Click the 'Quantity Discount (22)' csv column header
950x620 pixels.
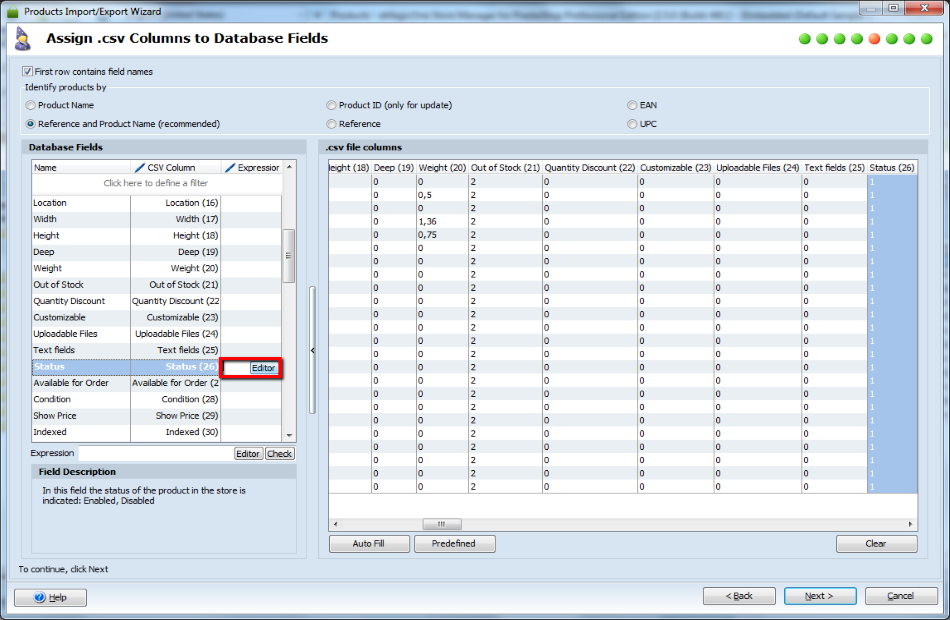point(590,168)
